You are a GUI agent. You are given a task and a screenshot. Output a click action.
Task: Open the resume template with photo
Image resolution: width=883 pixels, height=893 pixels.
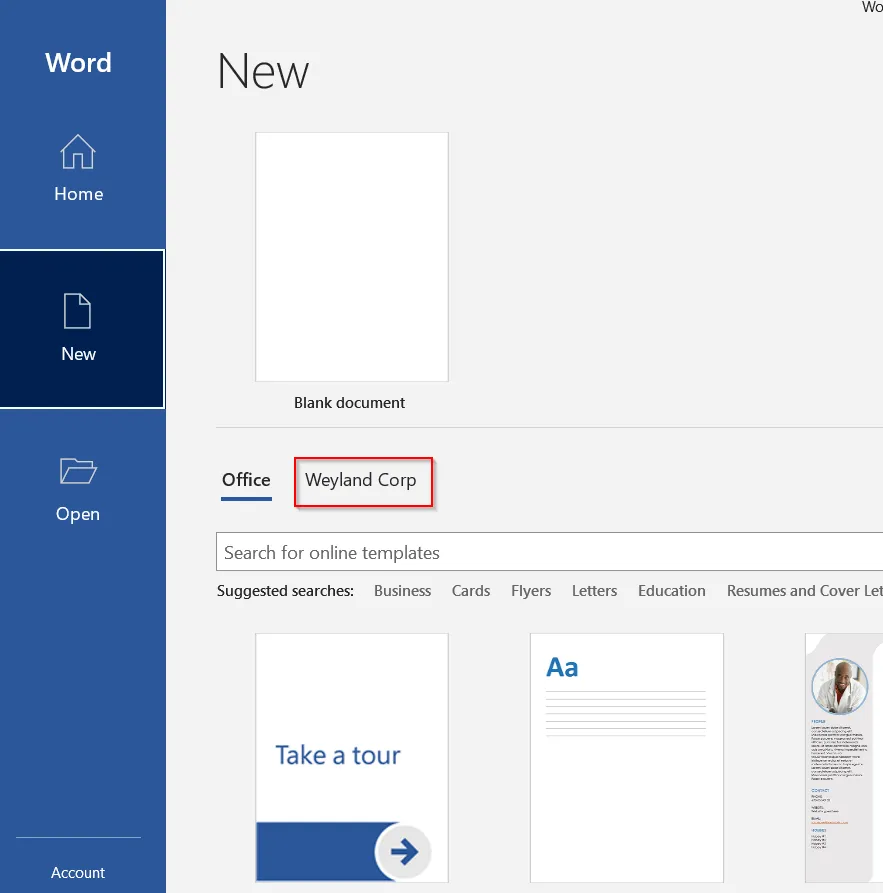pos(844,757)
